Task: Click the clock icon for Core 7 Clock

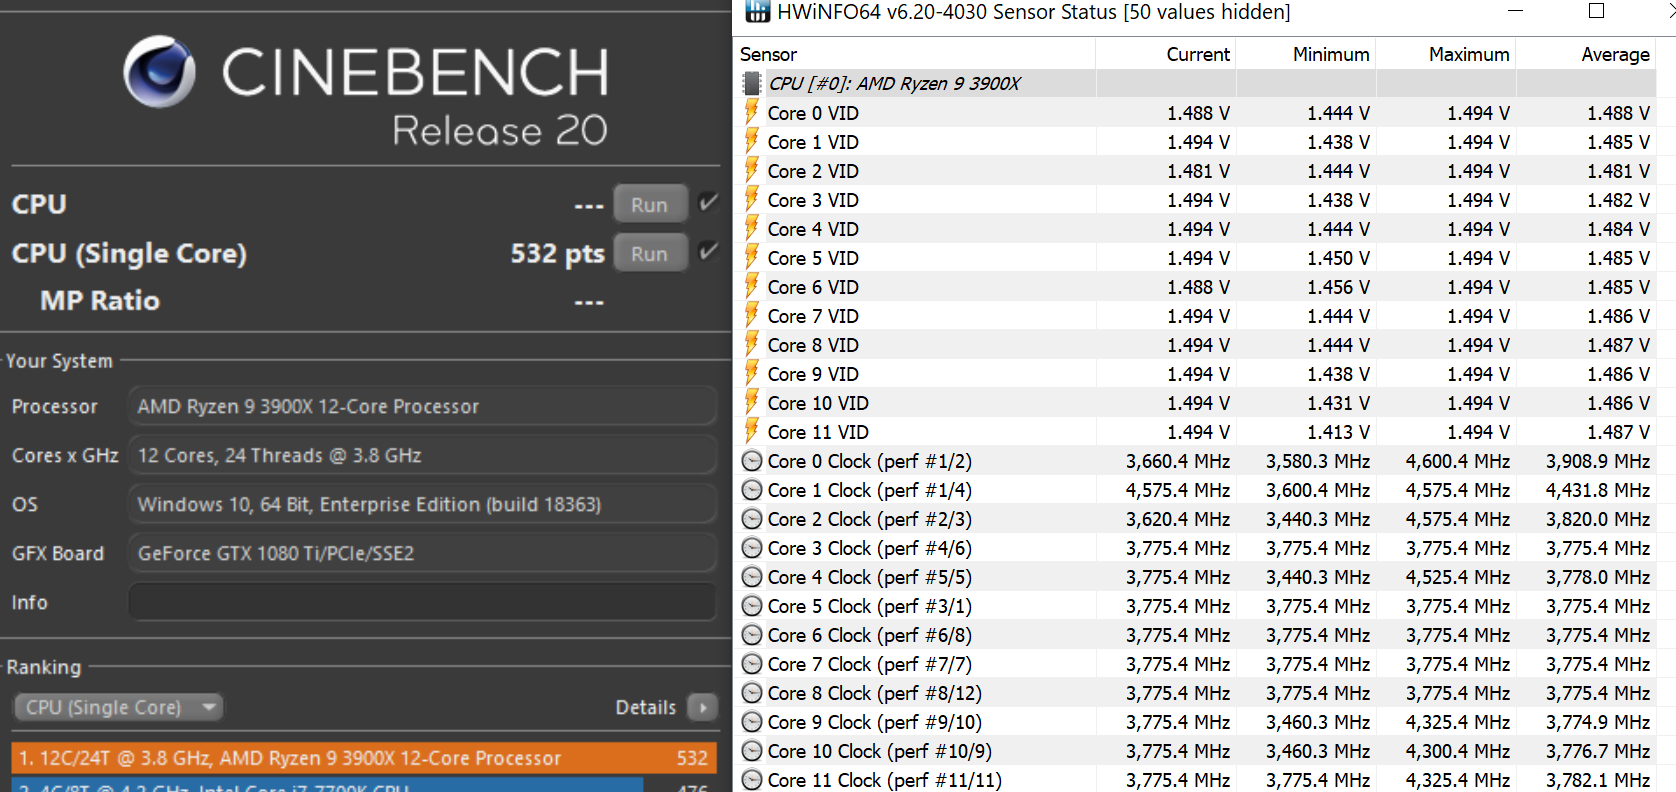Action: (752, 664)
